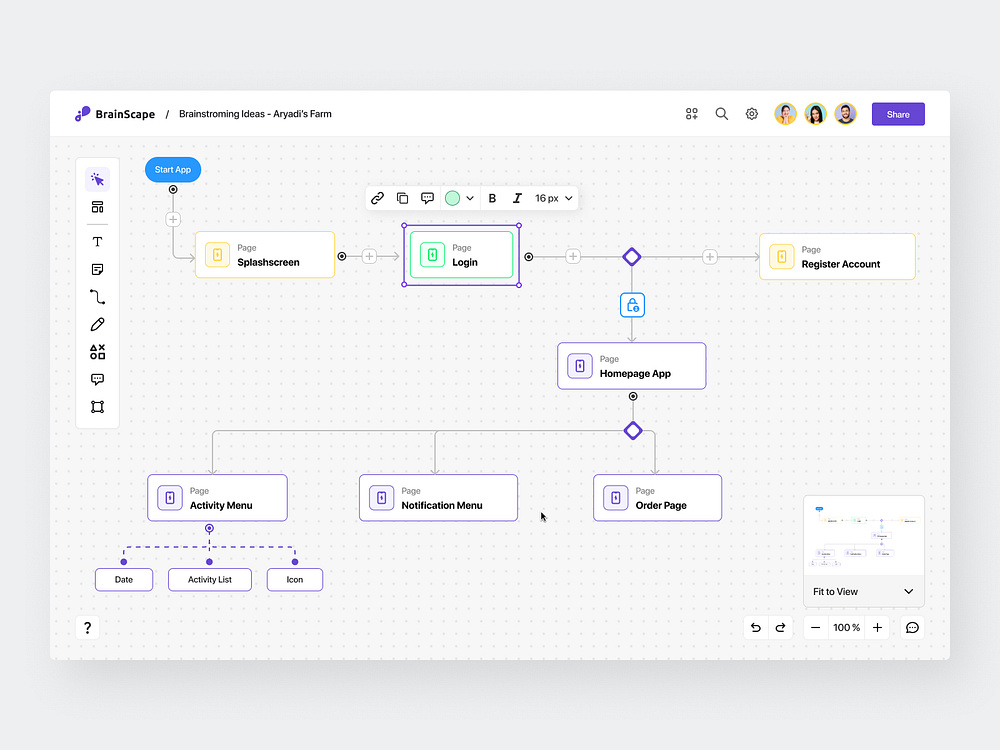This screenshot has width=1000, height=750.
Task: Toggle bold formatting for Login node
Action: tap(492, 198)
